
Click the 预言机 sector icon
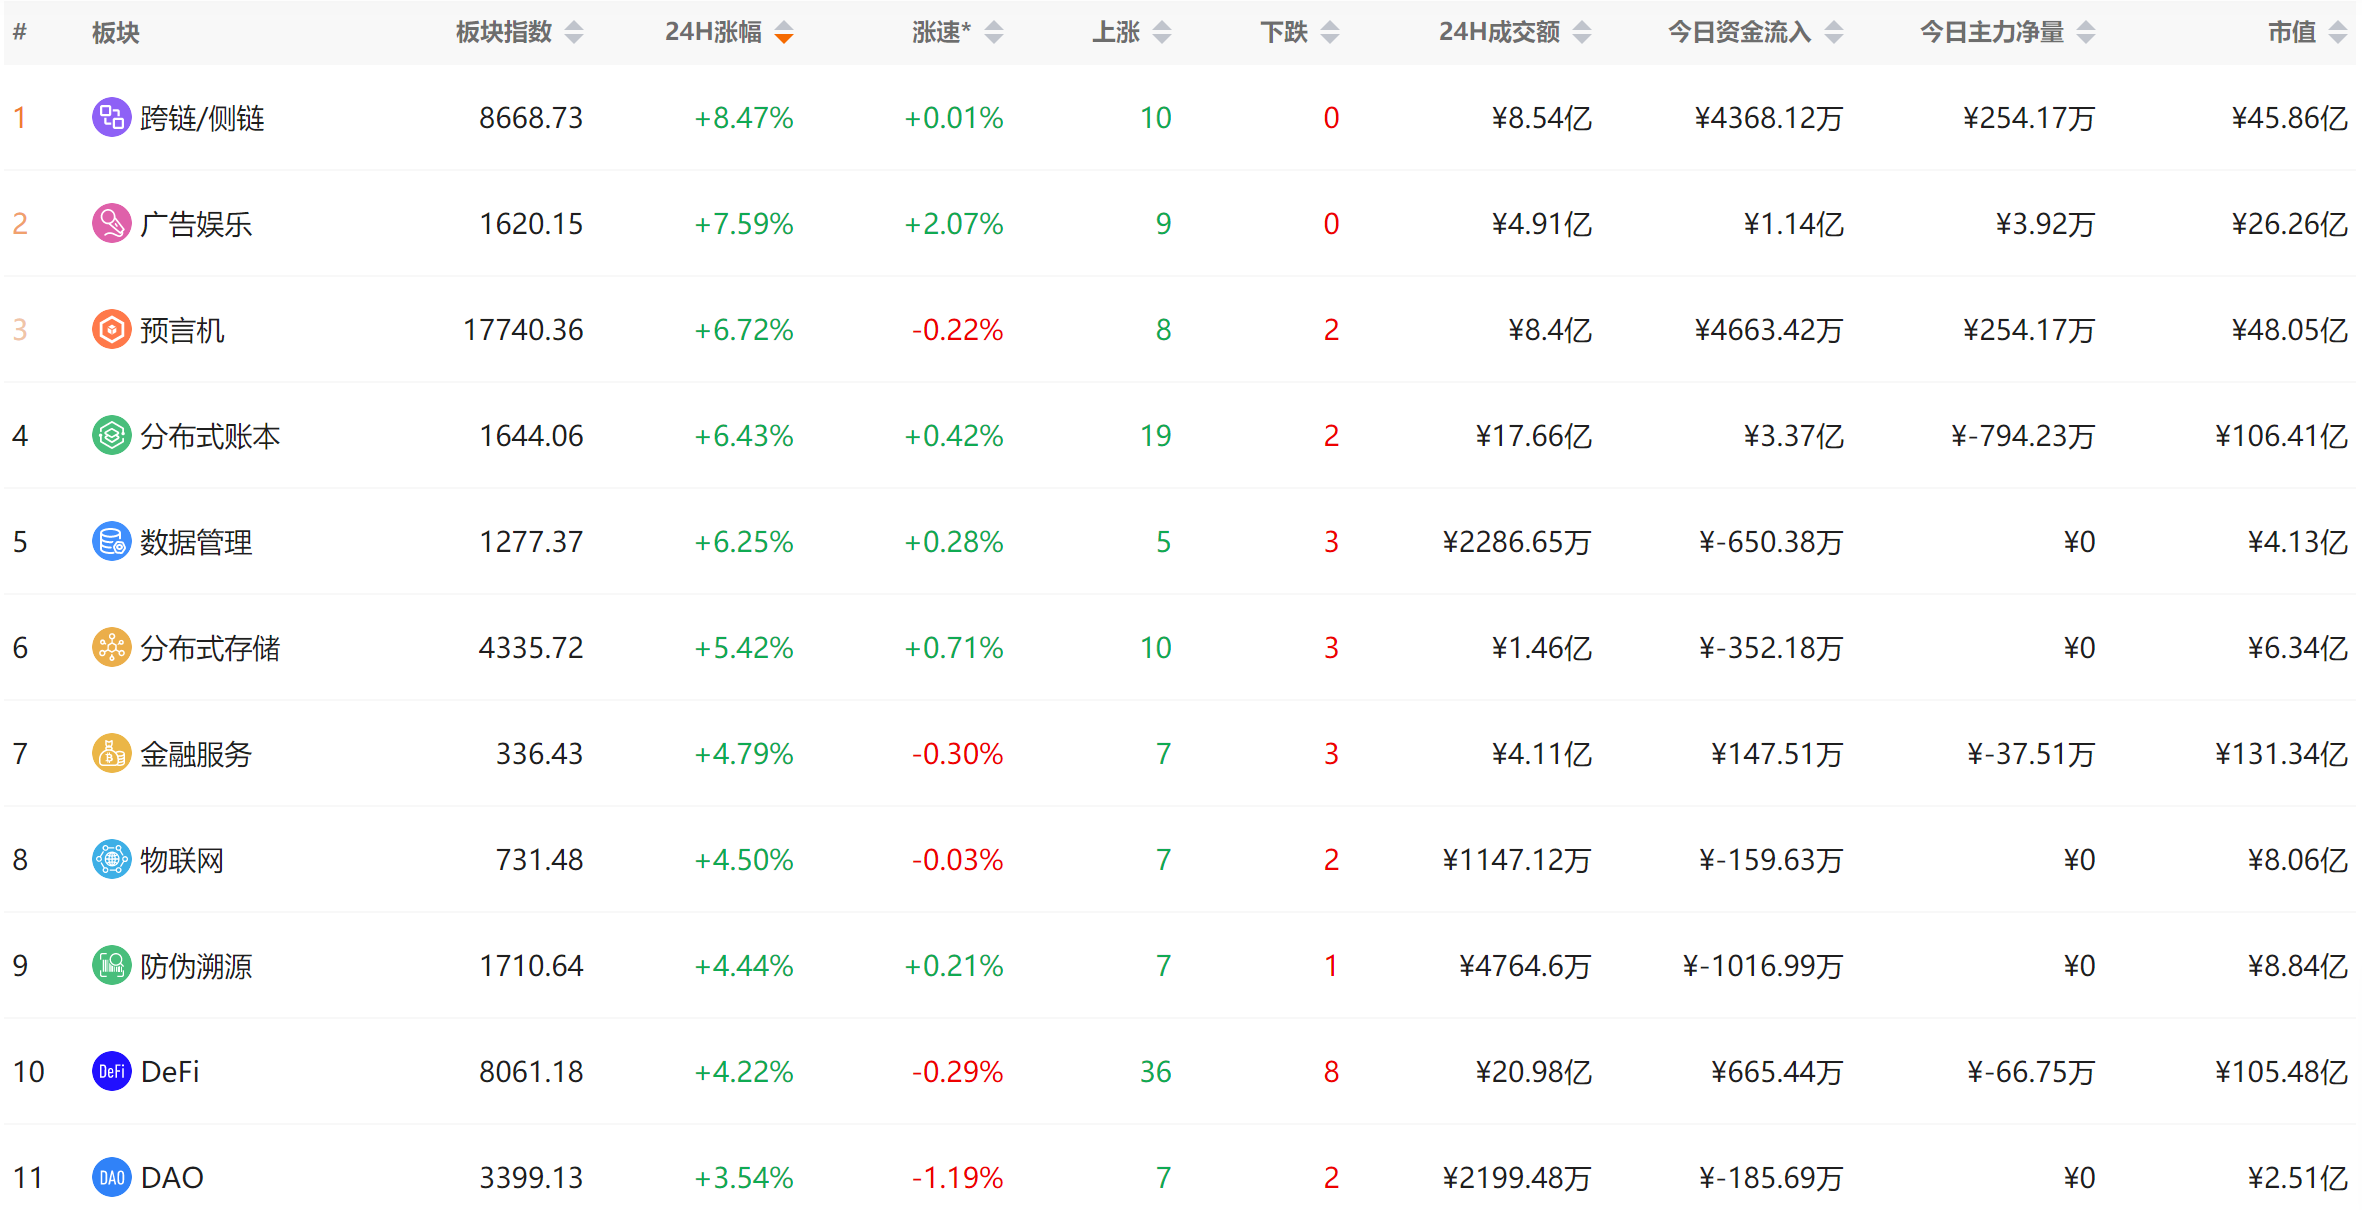click(111, 330)
